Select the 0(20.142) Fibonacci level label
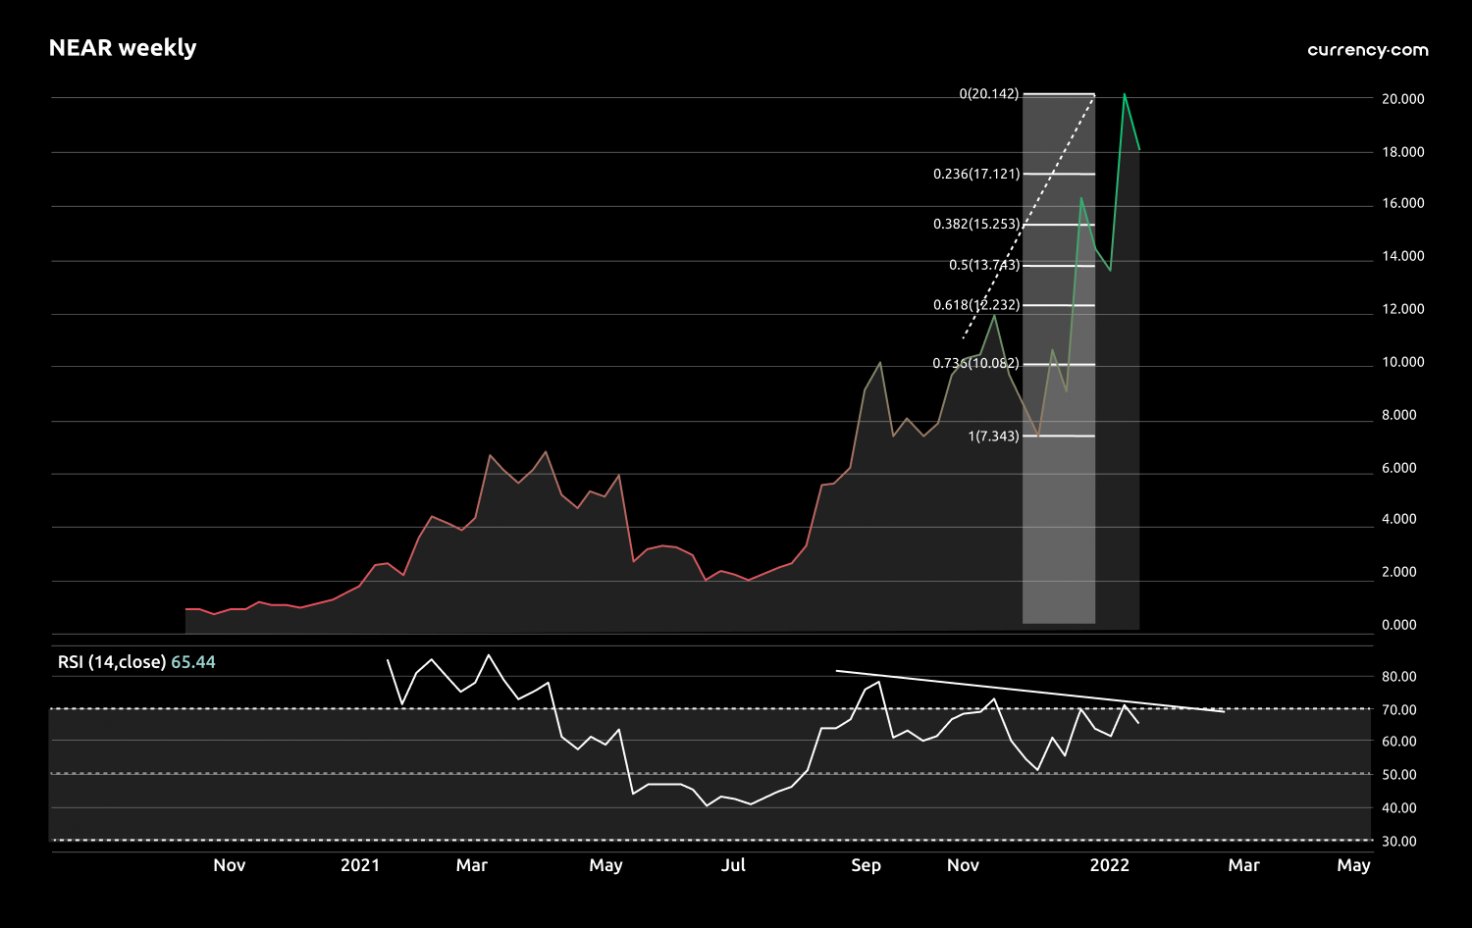 (989, 94)
